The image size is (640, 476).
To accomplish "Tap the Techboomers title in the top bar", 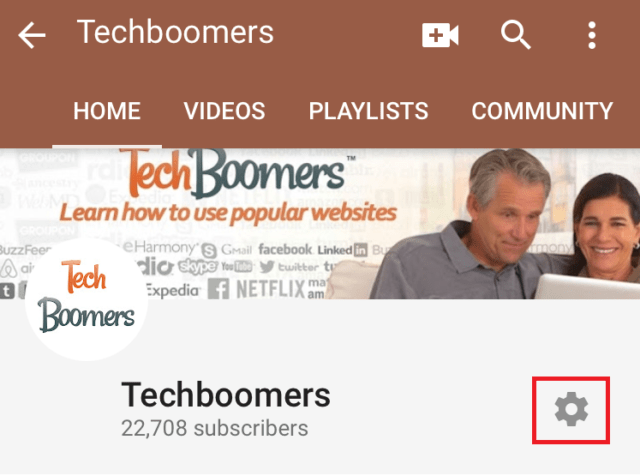I will point(175,33).
